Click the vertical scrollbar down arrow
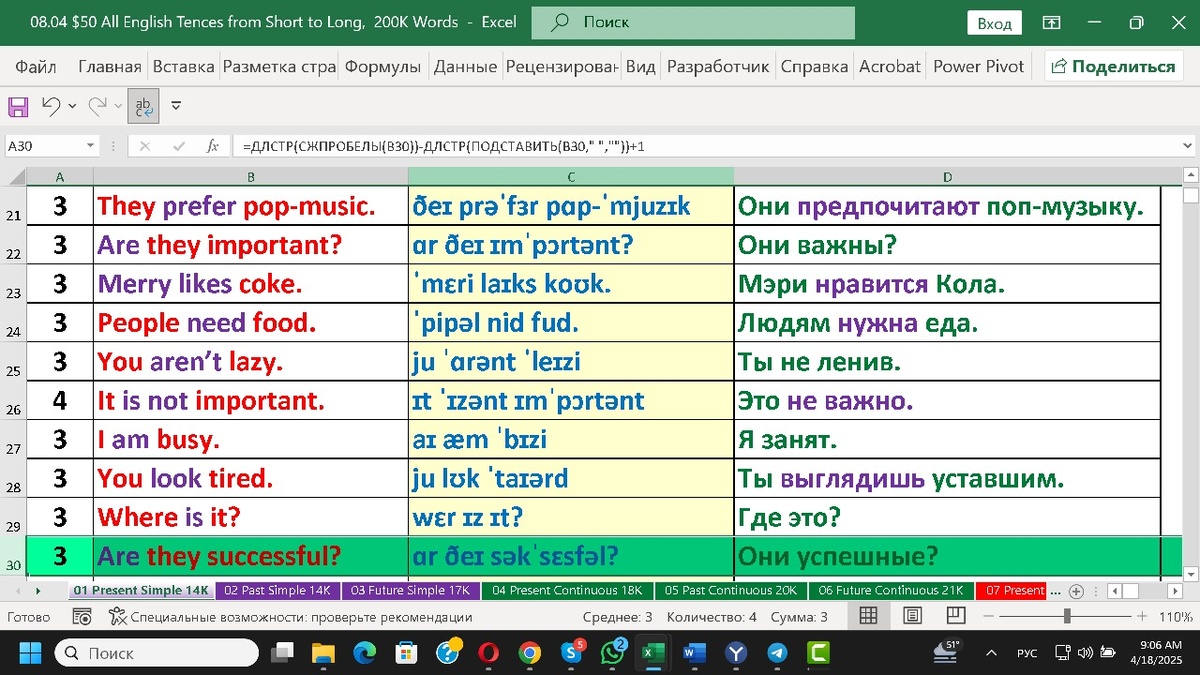 pyautogui.click(x=1190, y=574)
